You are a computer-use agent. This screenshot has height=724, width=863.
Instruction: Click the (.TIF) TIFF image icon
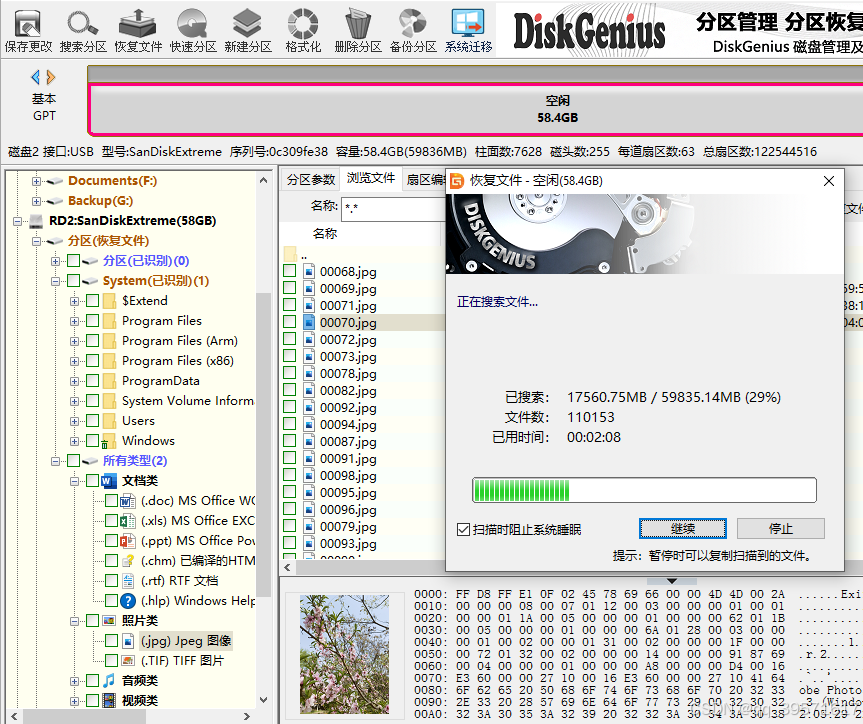[x=128, y=661]
